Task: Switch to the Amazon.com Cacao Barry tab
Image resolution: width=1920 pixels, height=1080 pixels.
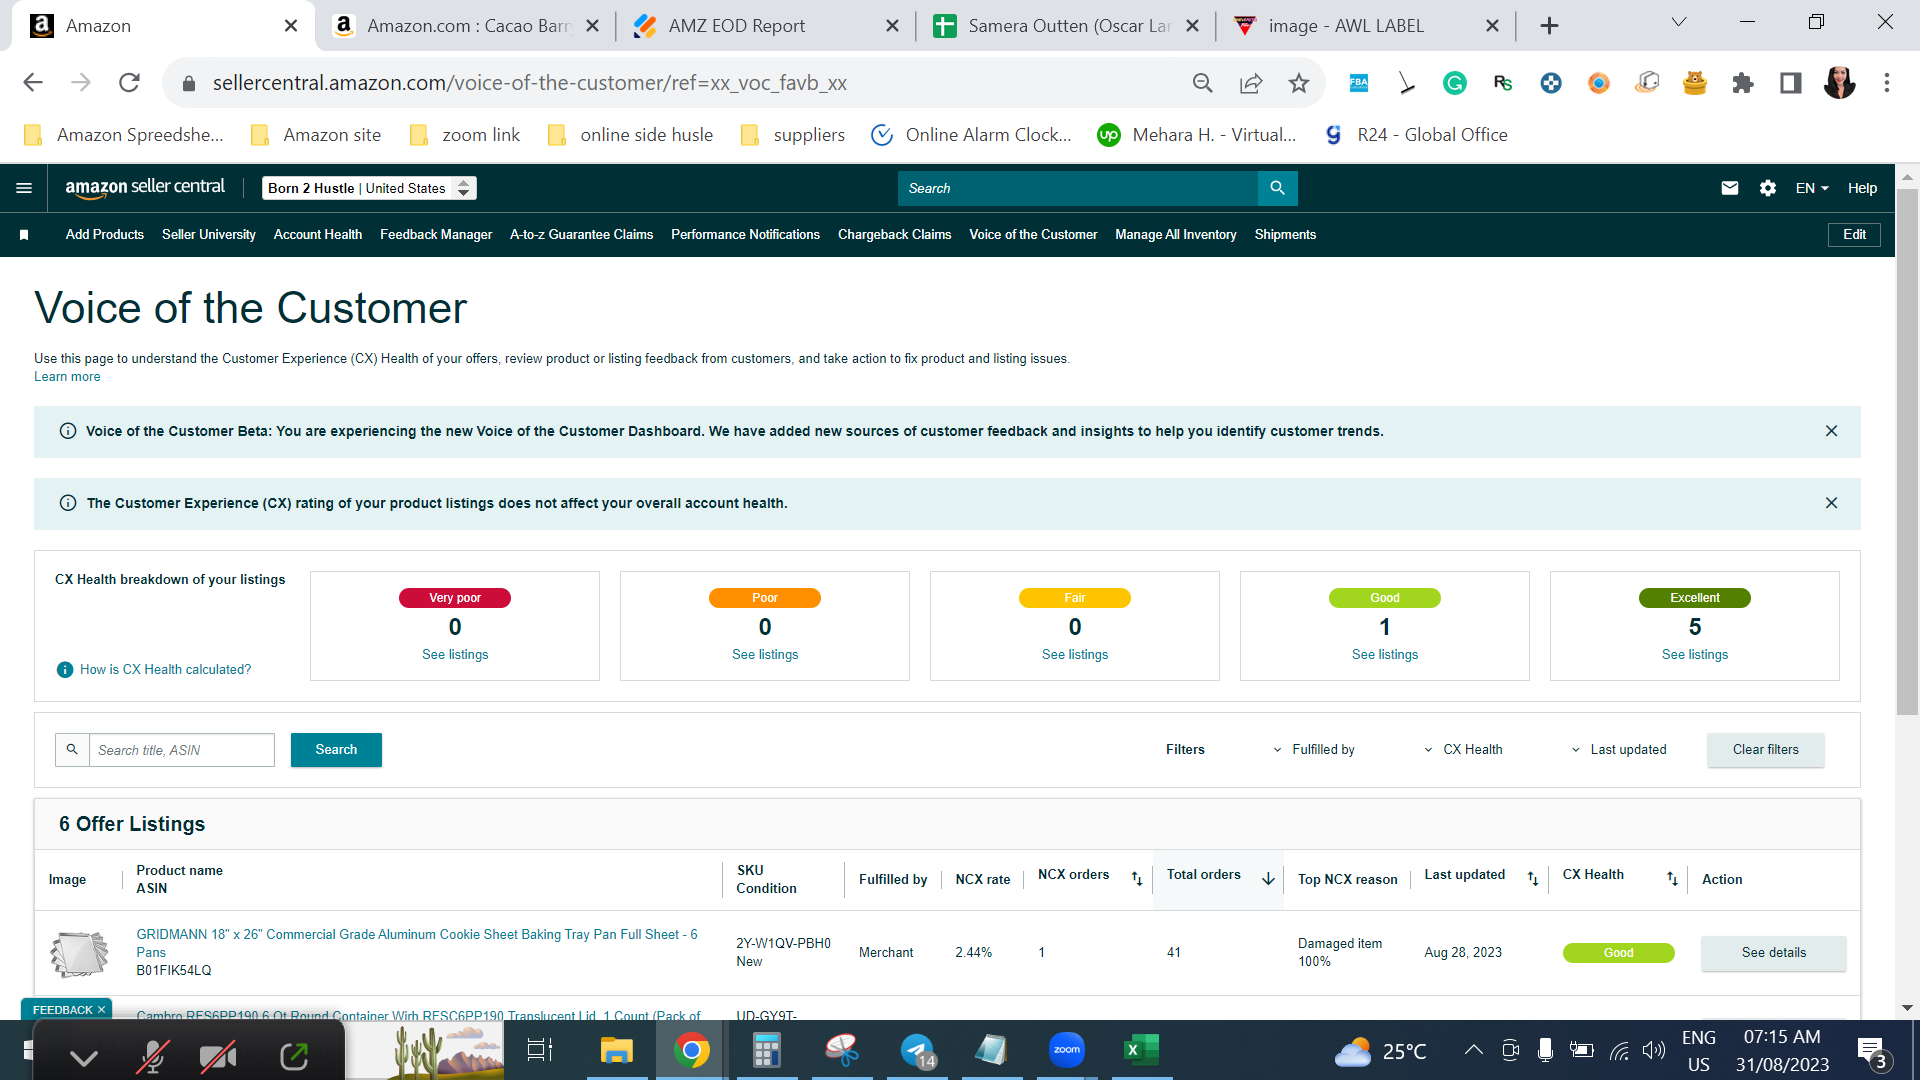Action: 467,26
